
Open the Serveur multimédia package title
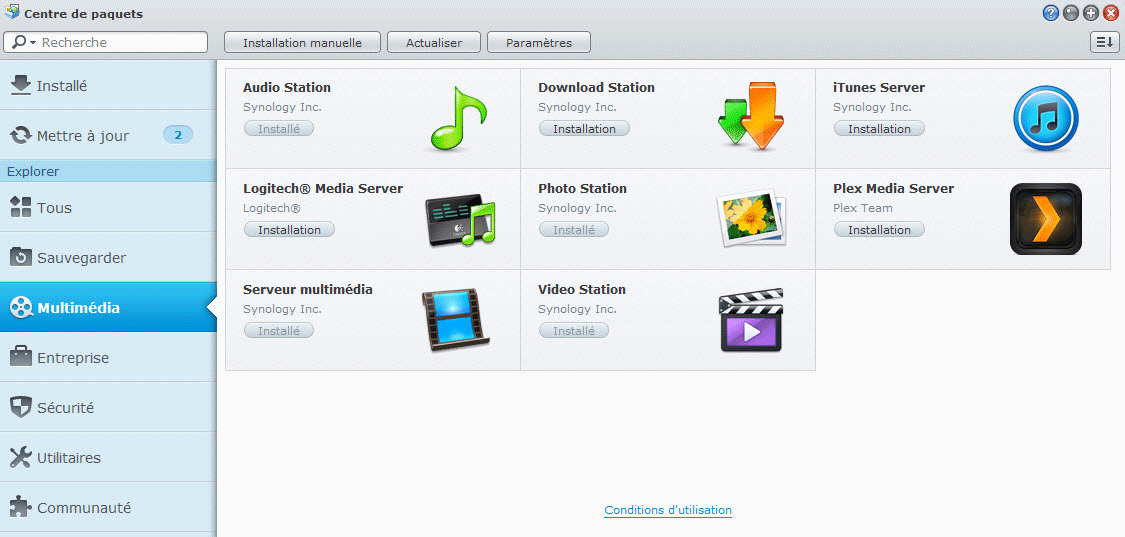(x=308, y=289)
